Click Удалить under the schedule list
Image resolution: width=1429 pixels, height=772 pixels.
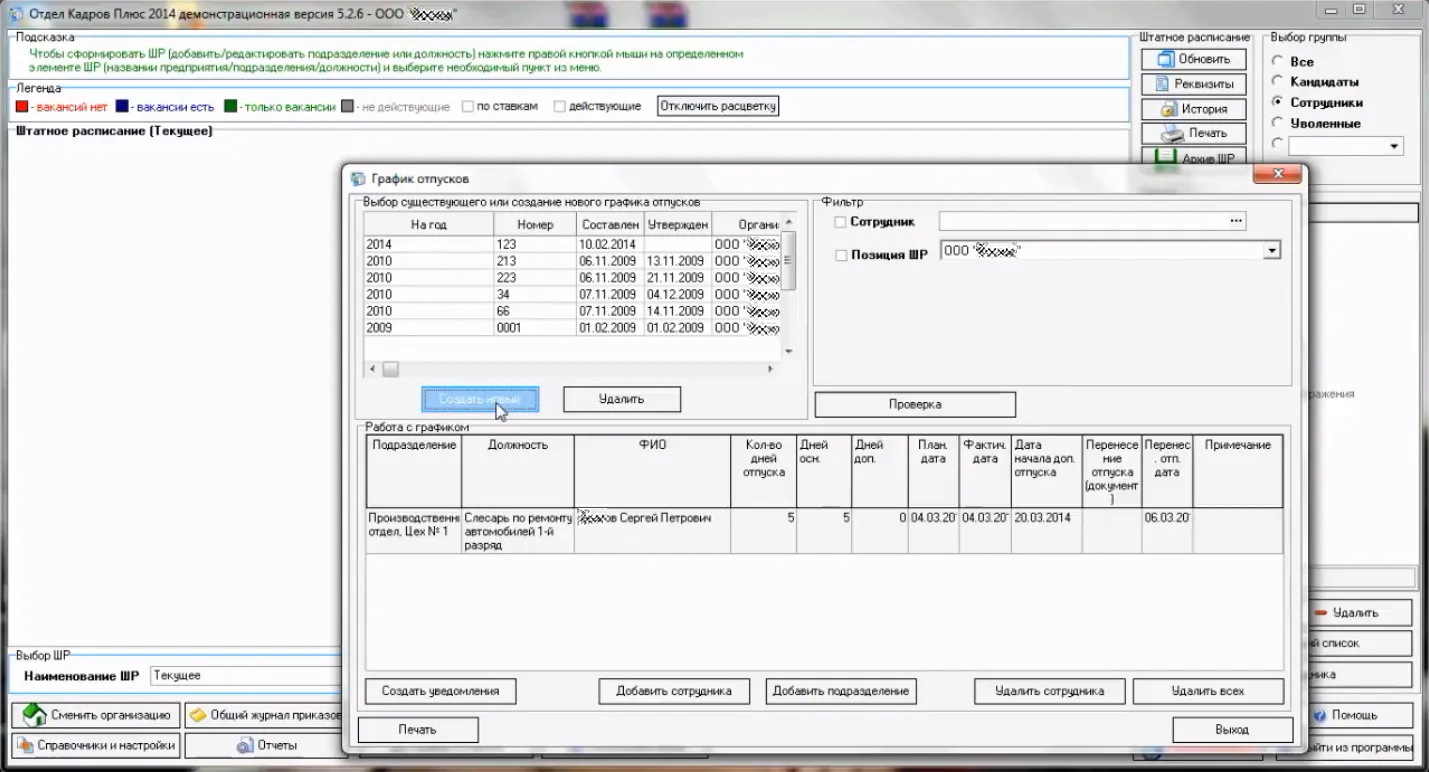[622, 399]
